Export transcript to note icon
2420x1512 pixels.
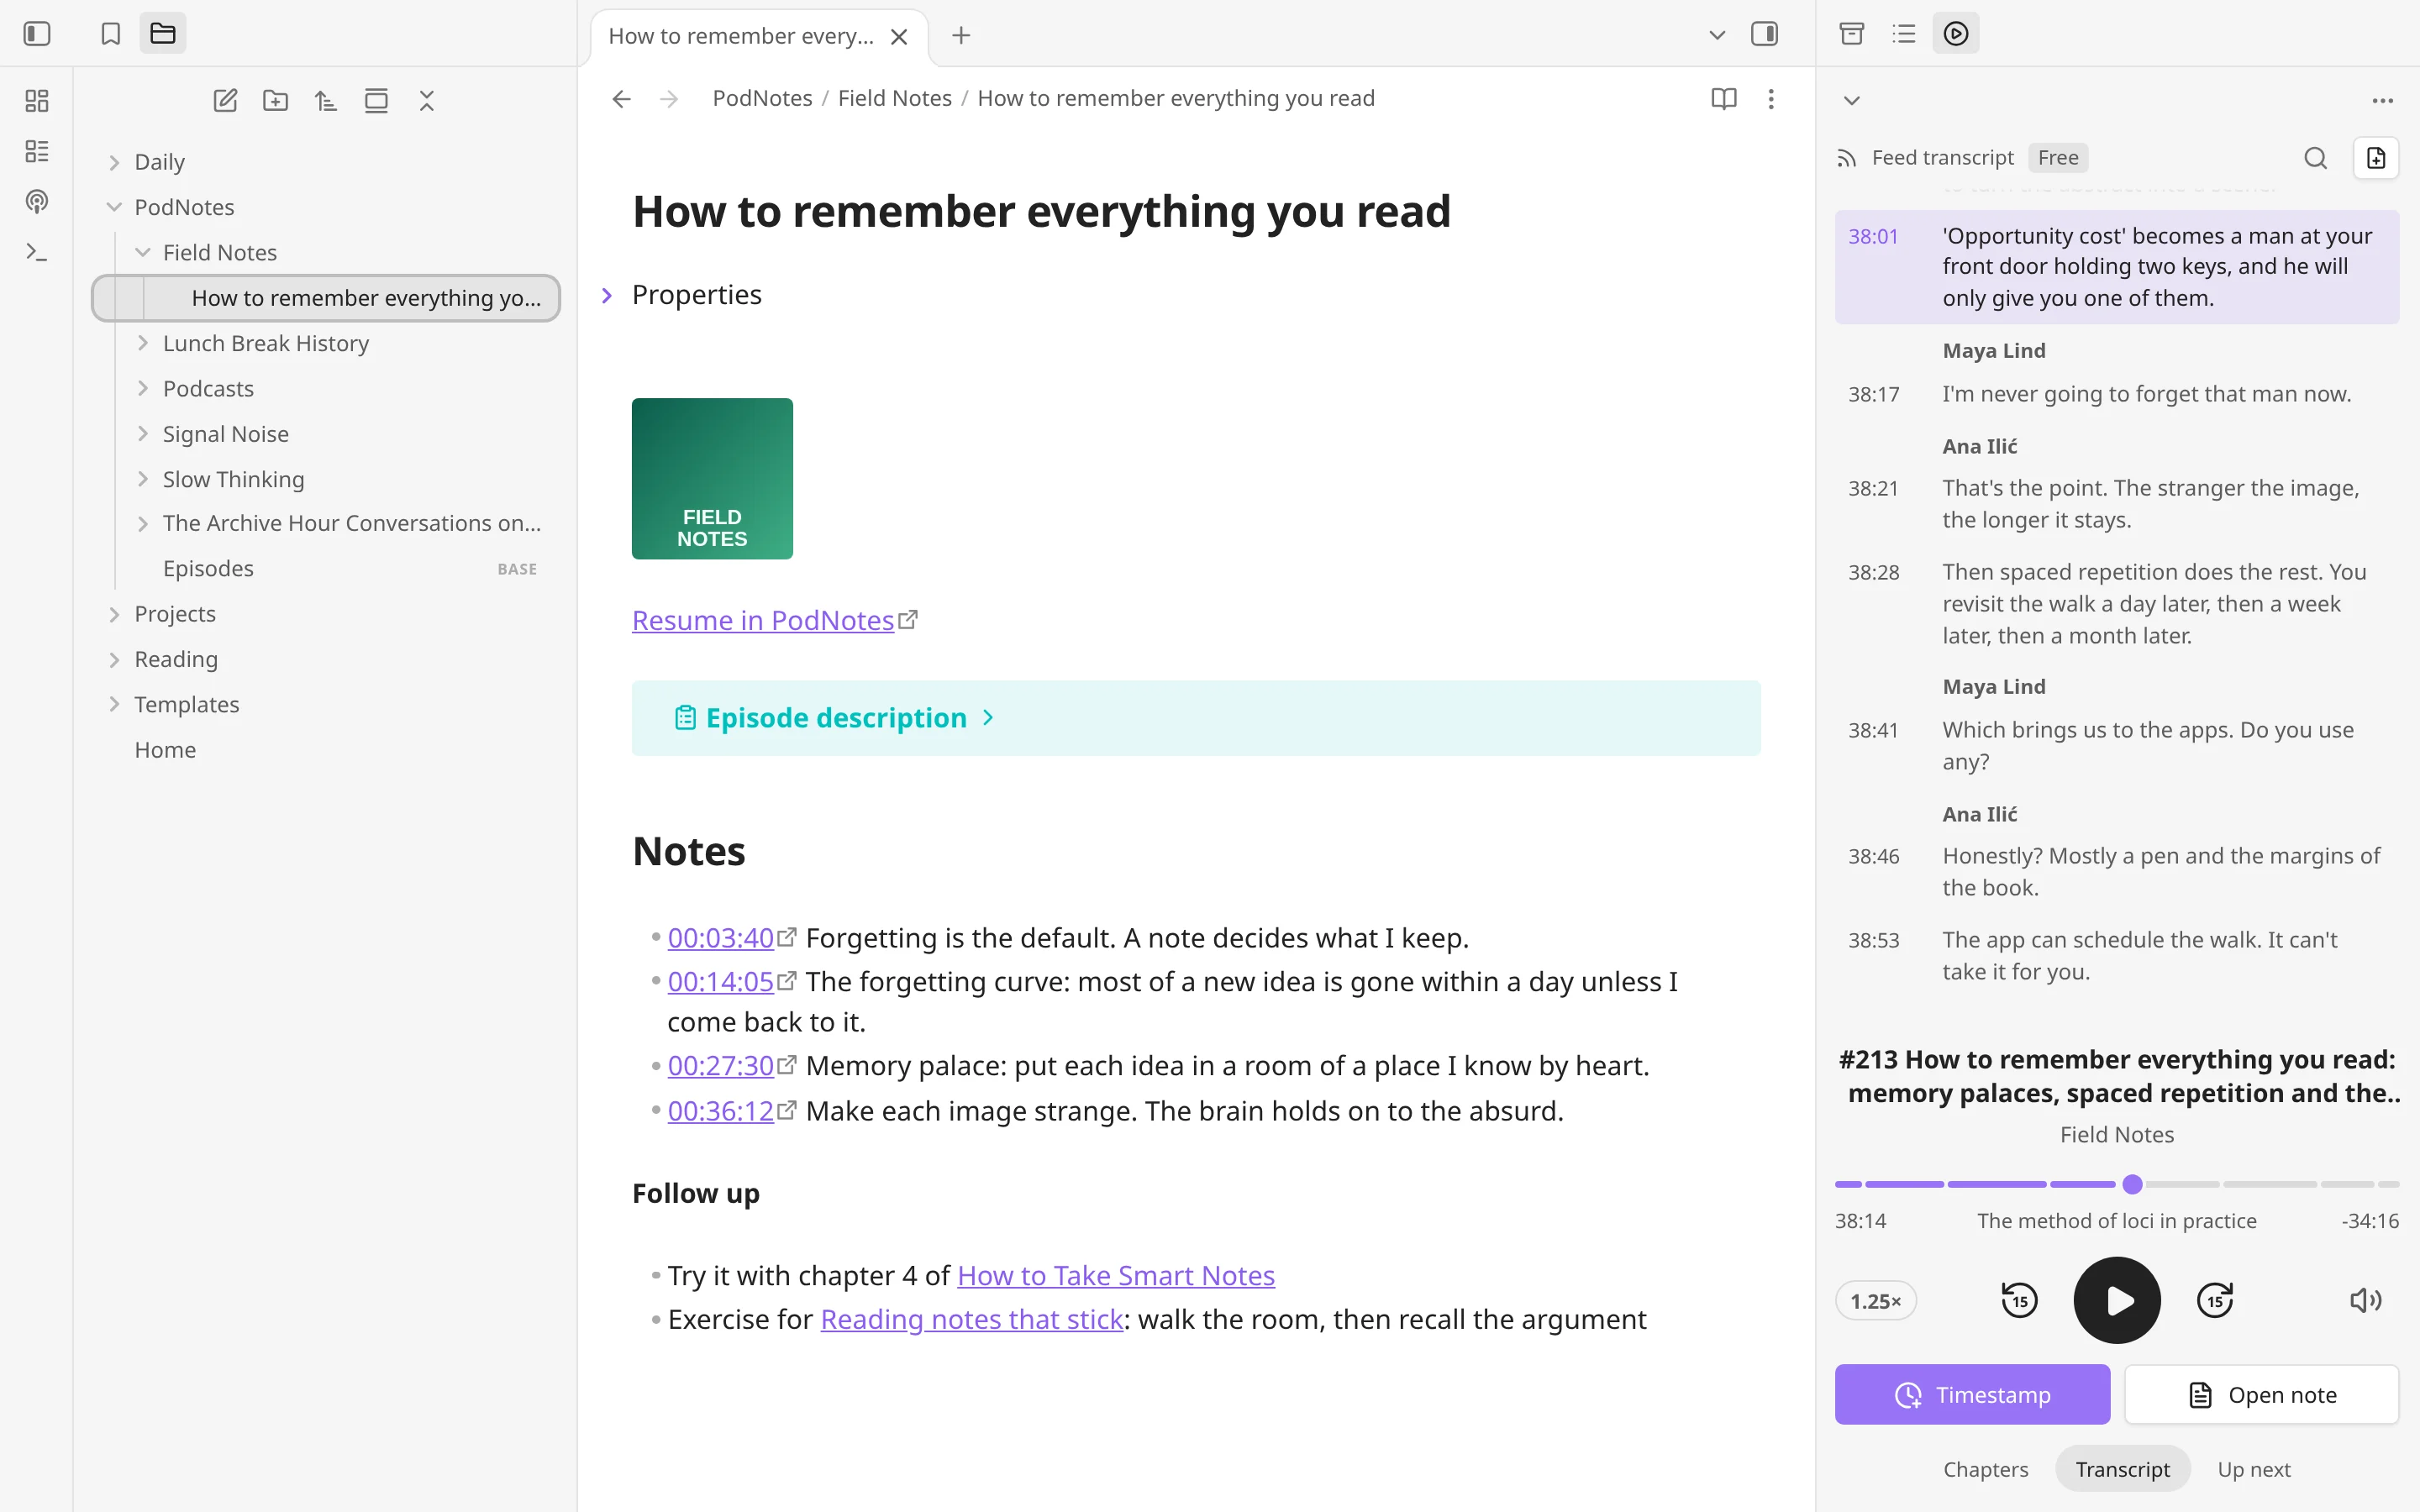point(2376,158)
